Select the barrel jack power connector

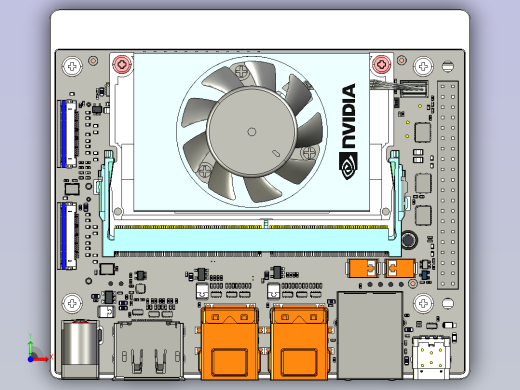click(81, 349)
